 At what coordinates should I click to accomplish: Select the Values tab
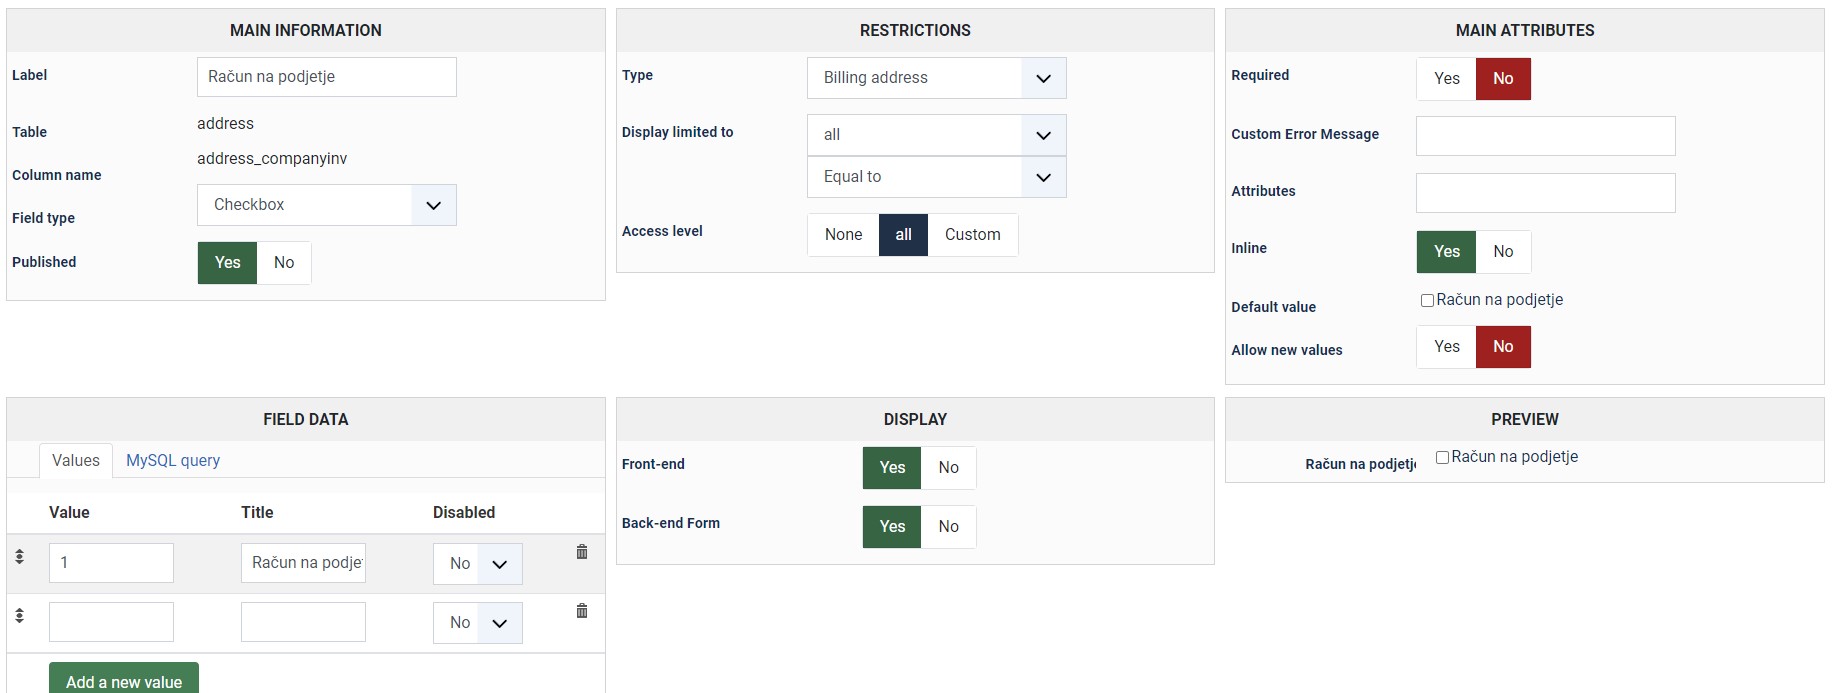click(76, 461)
